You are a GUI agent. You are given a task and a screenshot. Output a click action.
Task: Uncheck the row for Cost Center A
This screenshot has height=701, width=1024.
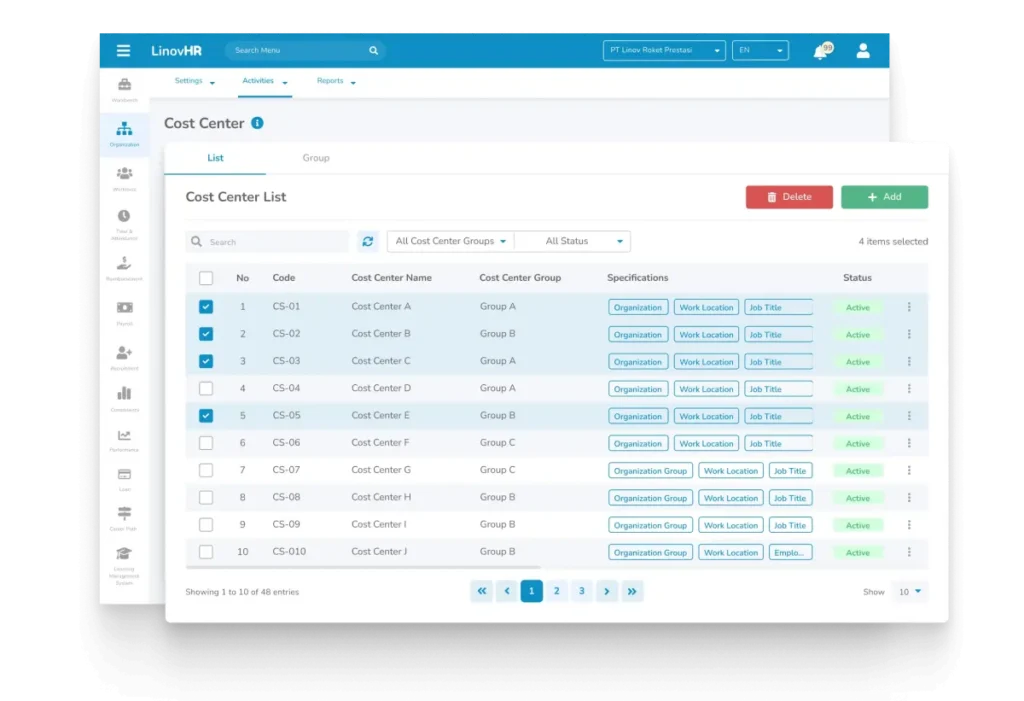[x=206, y=306]
